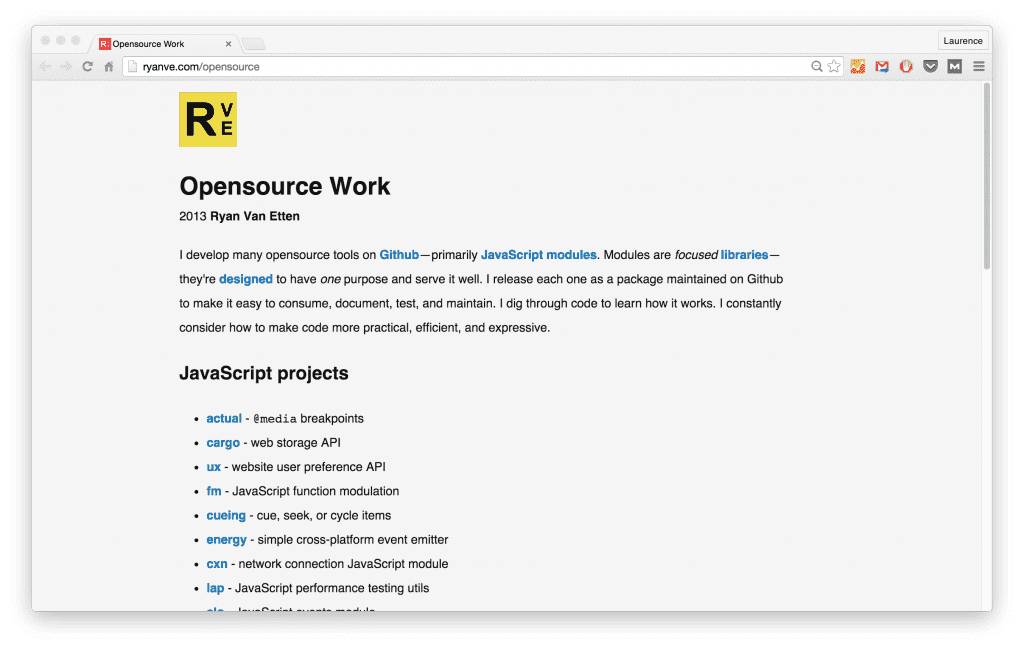Click the text "cue, seek, or cycle items"

coord(324,516)
